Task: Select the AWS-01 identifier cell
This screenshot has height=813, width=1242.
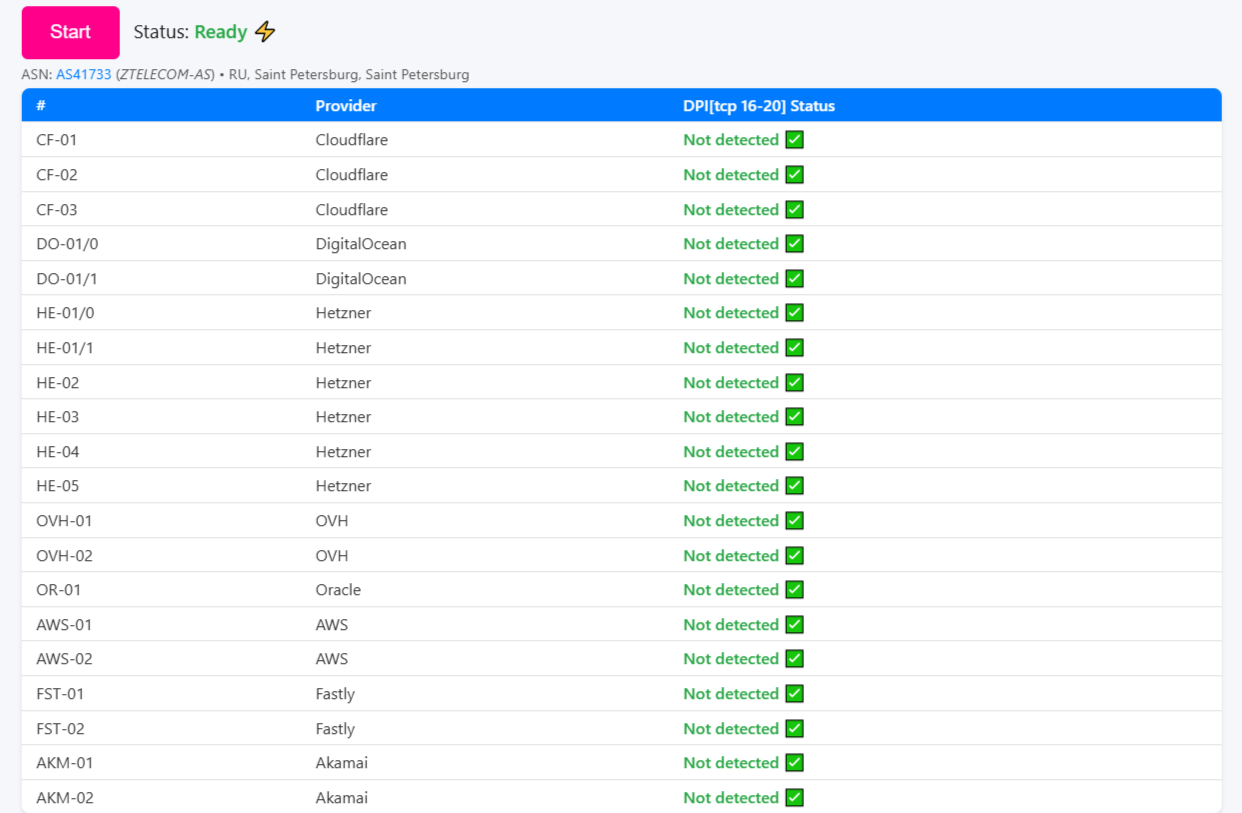Action: click(x=64, y=624)
